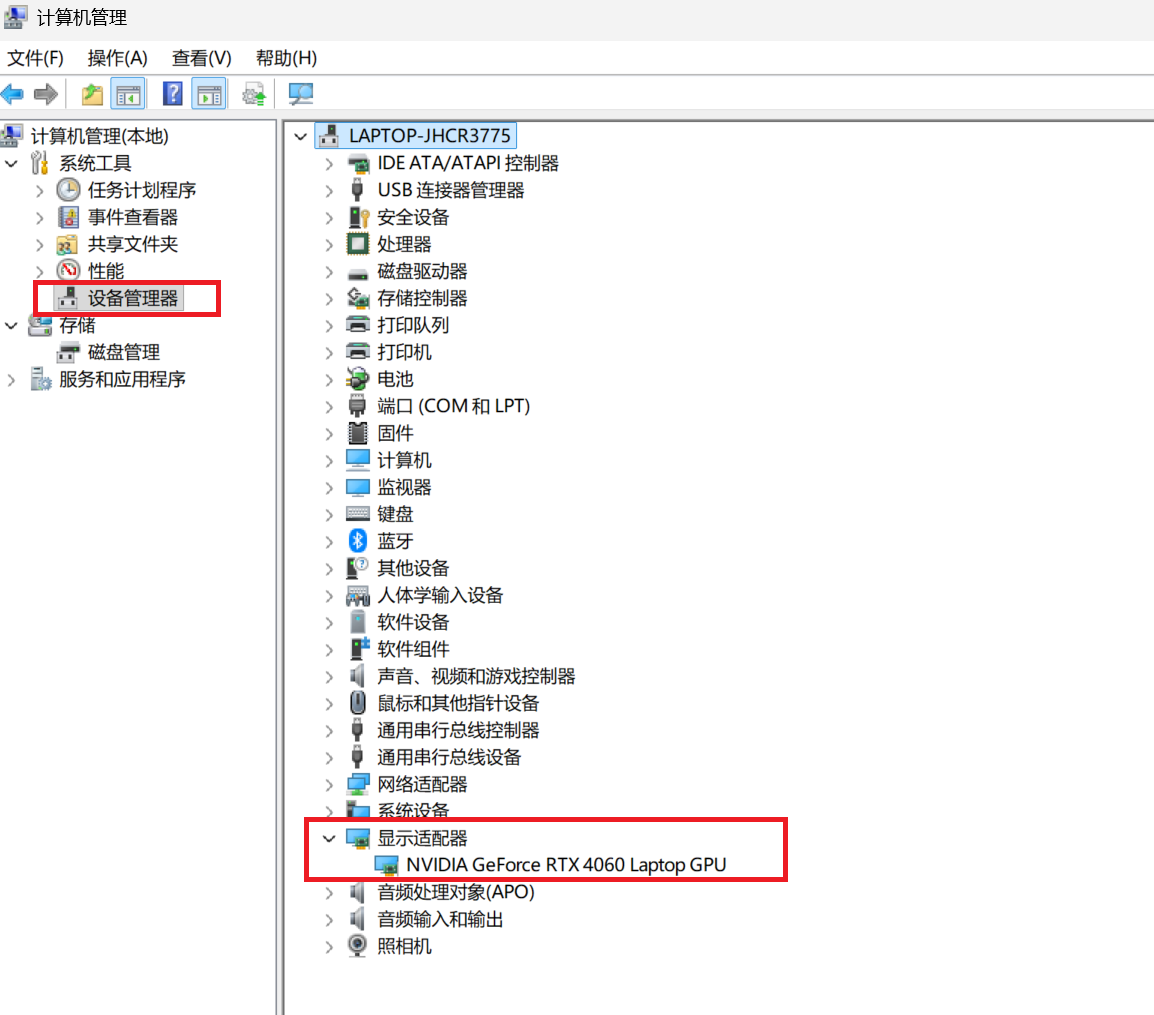
Task: Click the Forward arrow toolbar icon
Action: pos(46,94)
